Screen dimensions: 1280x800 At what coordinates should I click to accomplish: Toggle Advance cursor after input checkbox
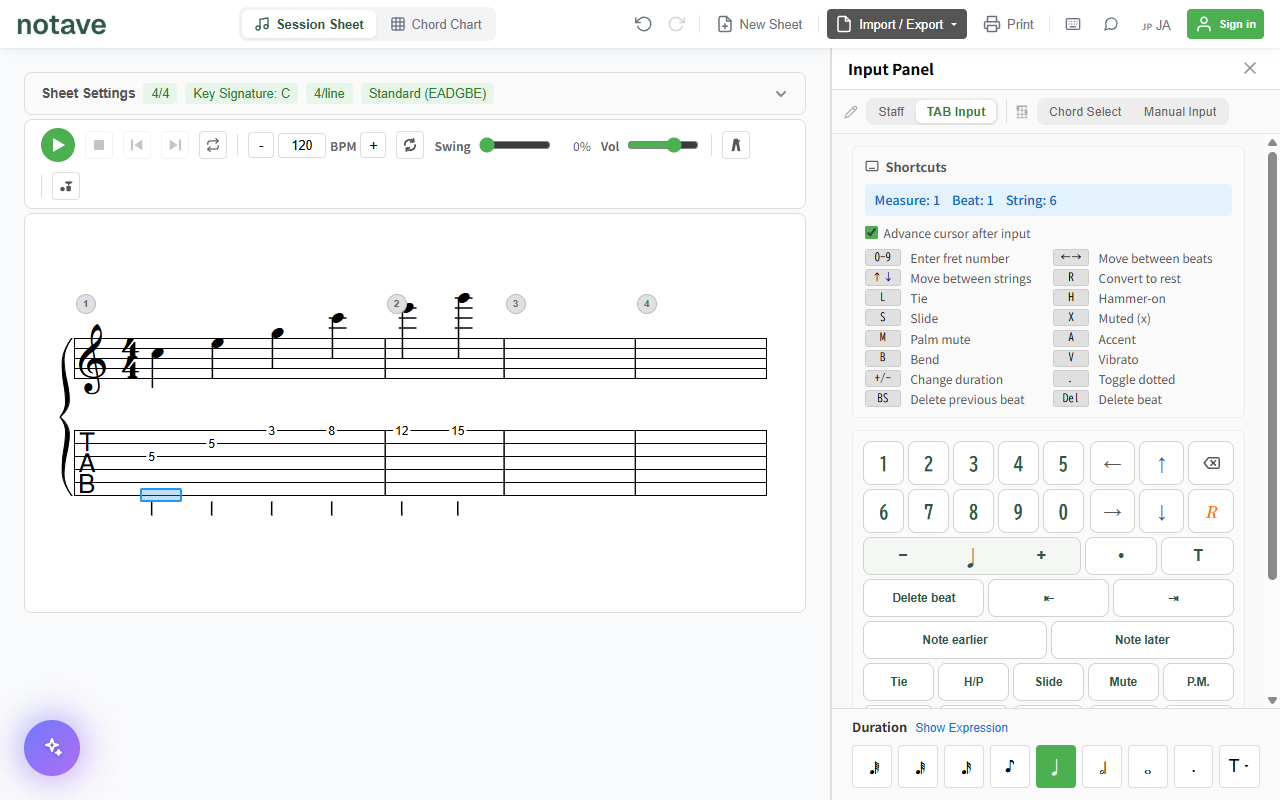[x=871, y=233]
